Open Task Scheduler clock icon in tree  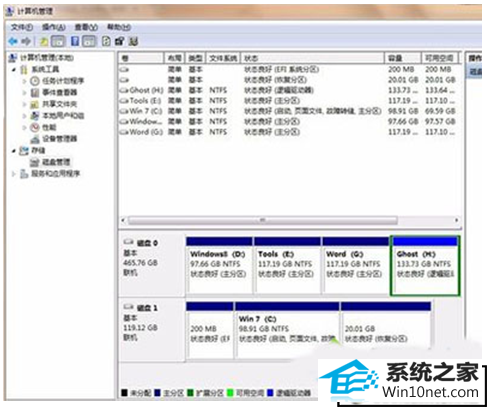point(35,81)
